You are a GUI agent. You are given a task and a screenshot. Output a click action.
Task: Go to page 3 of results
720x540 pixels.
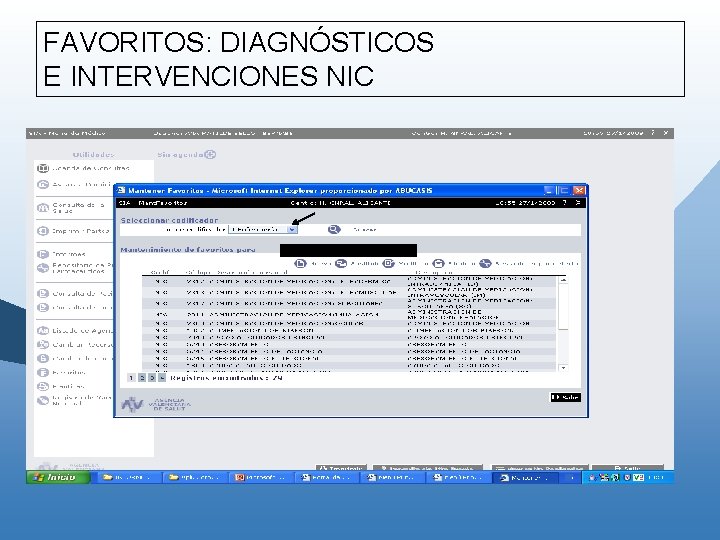[152, 378]
